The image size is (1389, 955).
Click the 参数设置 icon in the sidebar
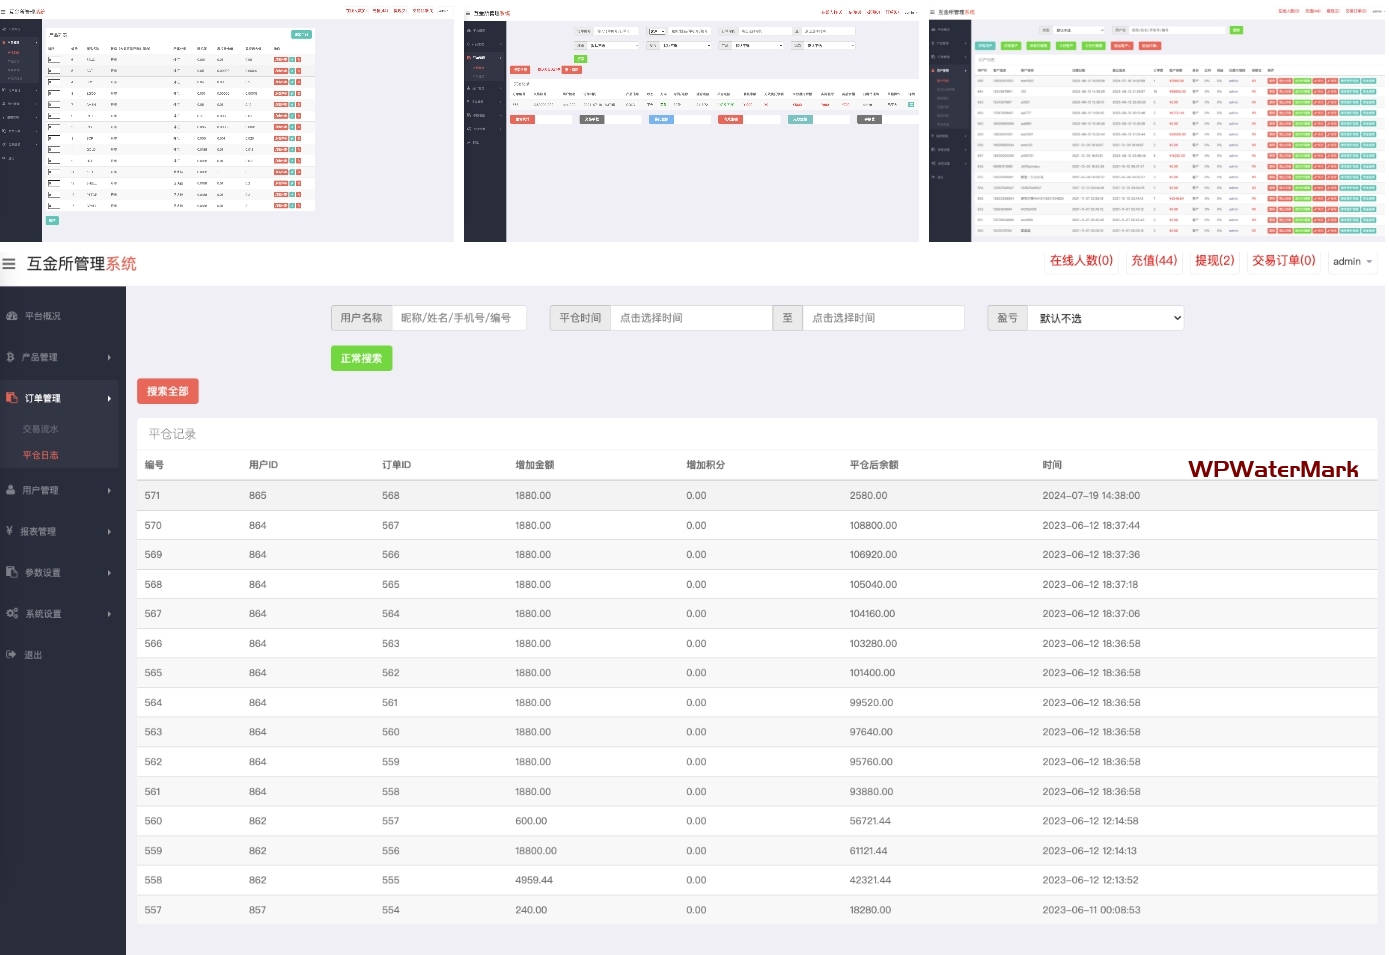tap(12, 572)
